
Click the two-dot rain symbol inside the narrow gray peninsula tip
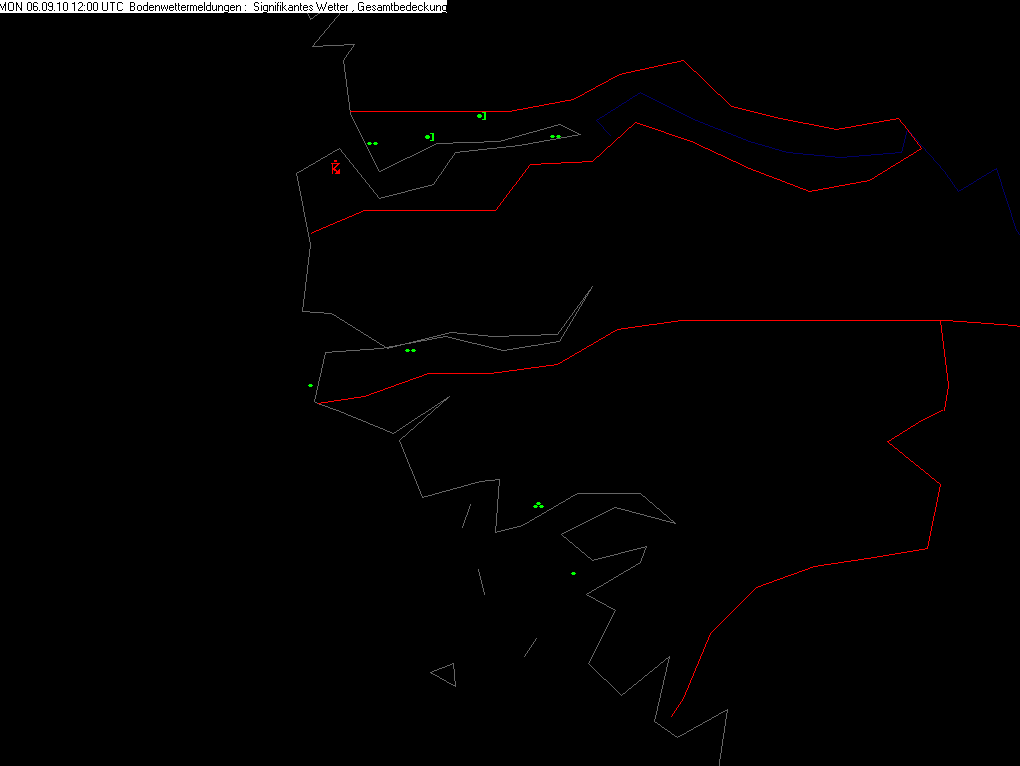point(556,137)
